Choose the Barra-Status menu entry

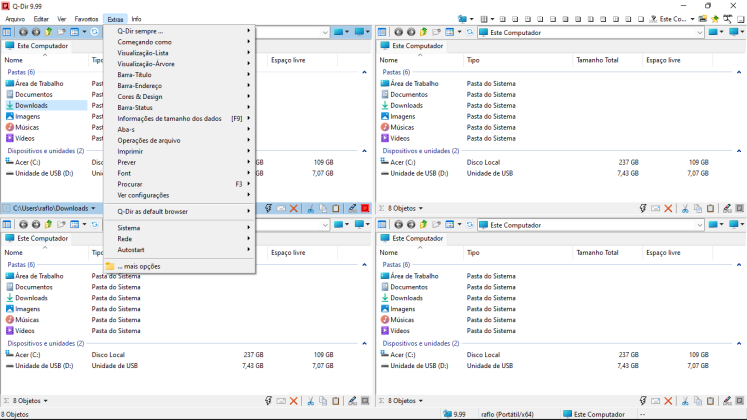click(180, 108)
